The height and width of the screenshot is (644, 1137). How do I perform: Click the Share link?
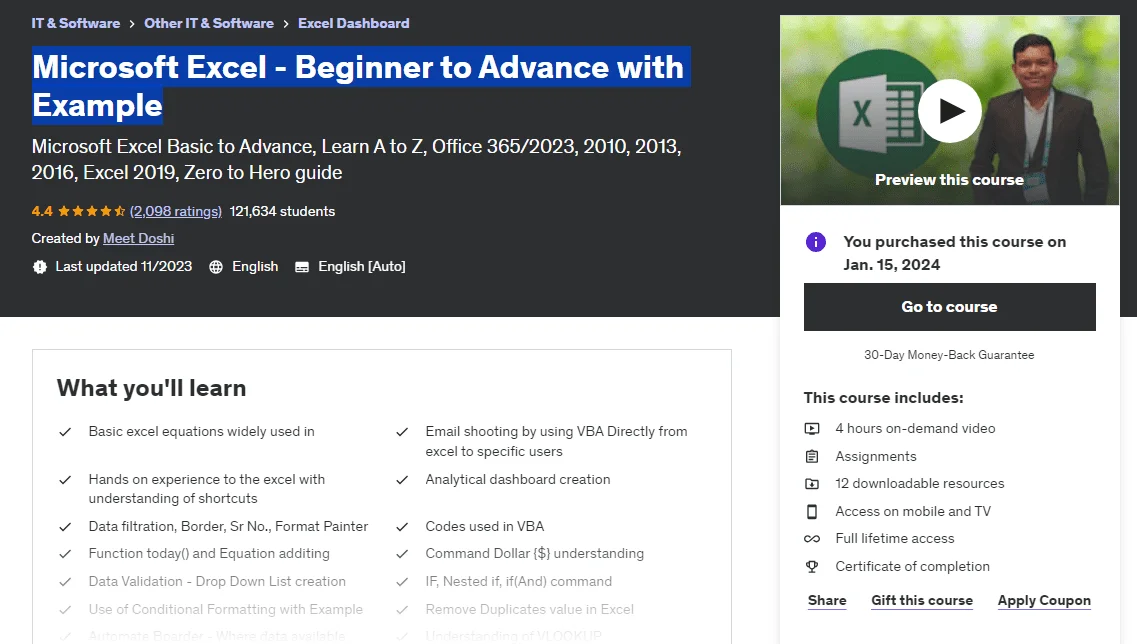pyautogui.click(x=827, y=600)
